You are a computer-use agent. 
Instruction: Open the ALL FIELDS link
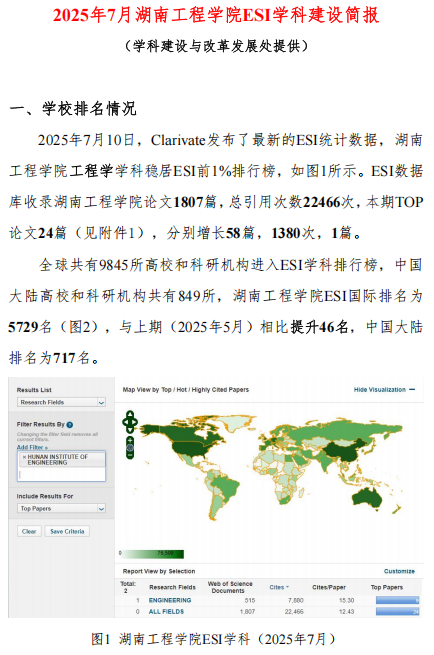click(166, 612)
